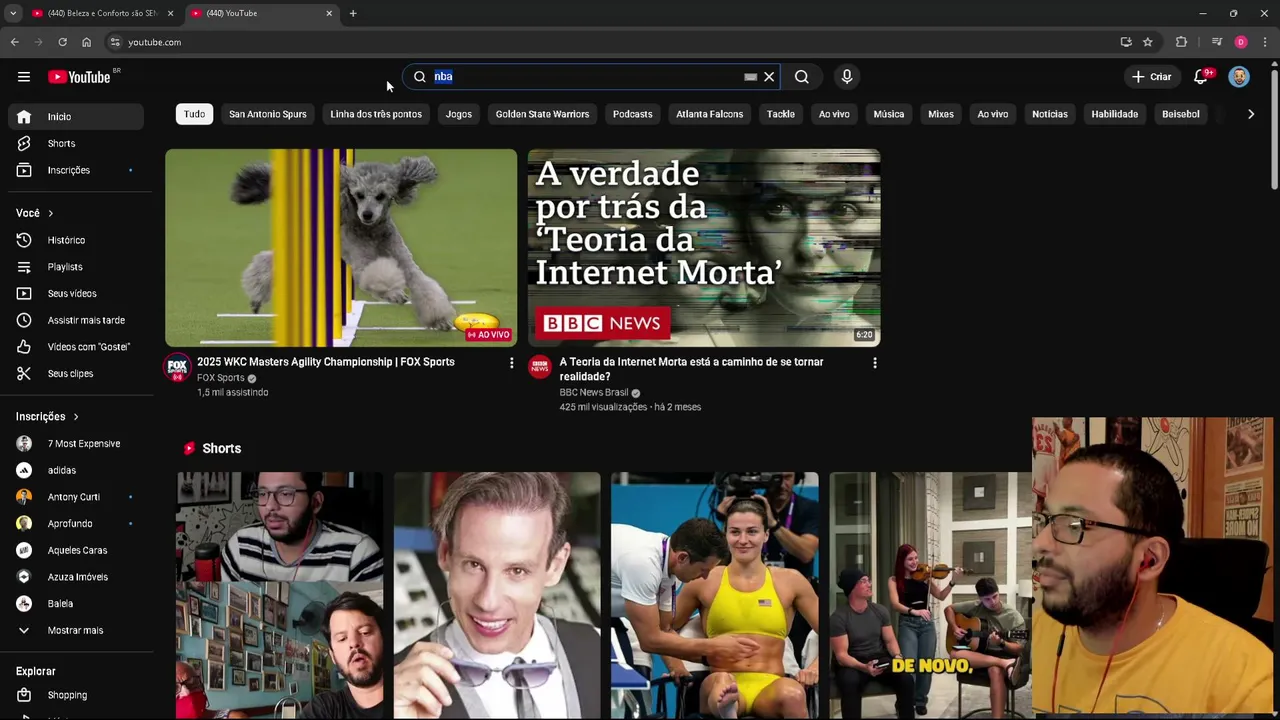Screen dimensions: 1280x720
Task: Click the FOX Sports channel avatar
Action: coord(178,367)
